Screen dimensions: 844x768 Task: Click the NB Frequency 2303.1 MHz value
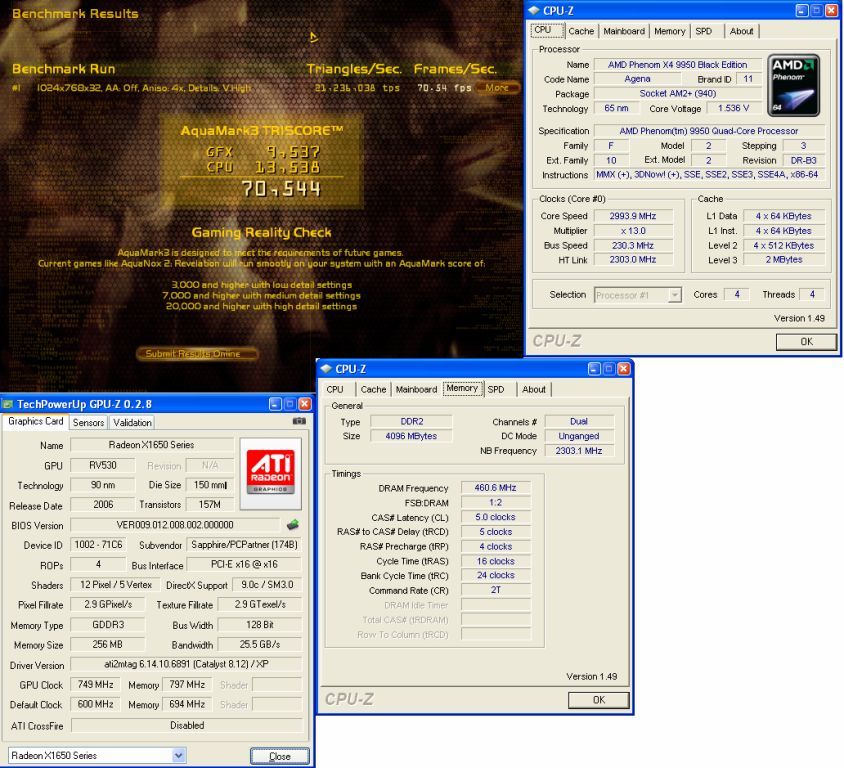(x=579, y=450)
